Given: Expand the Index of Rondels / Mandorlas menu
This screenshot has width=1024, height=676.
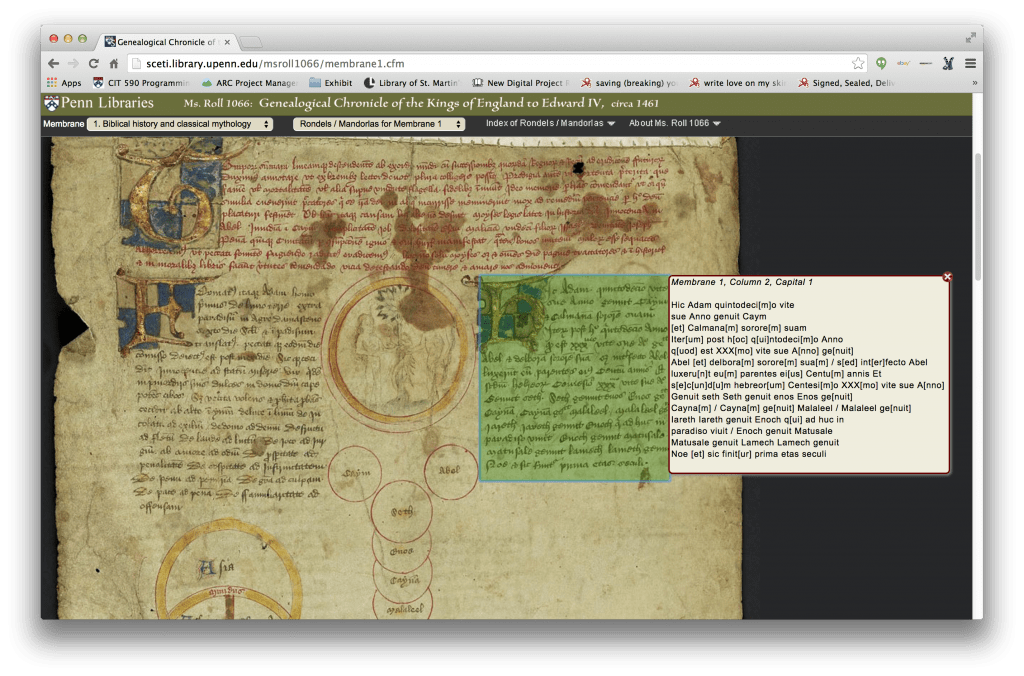Looking at the screenshot, I should (x=550, y=123).
